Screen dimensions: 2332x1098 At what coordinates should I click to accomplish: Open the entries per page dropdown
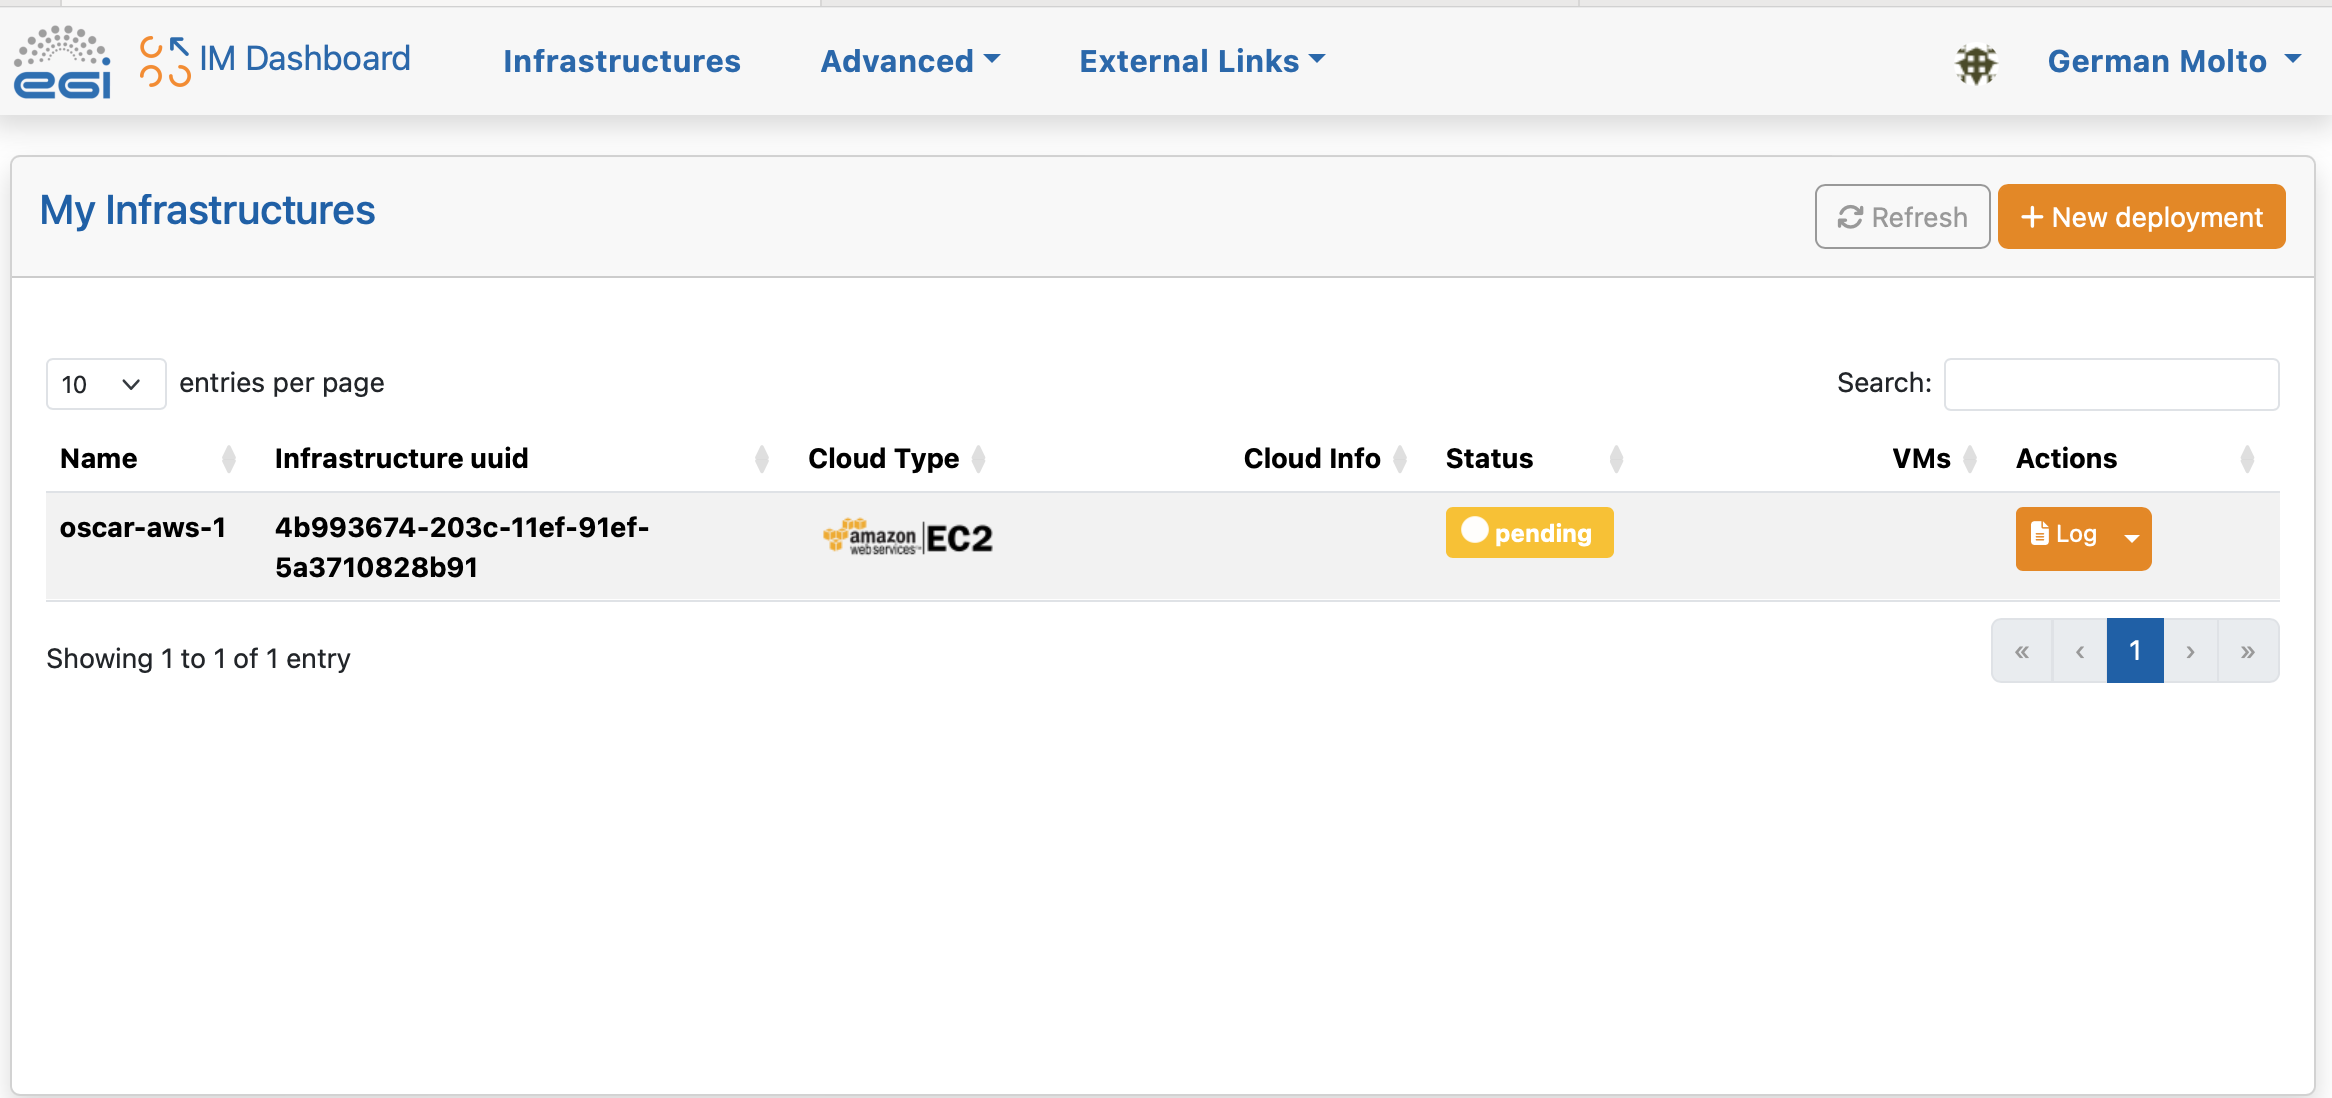pos(105,384)
